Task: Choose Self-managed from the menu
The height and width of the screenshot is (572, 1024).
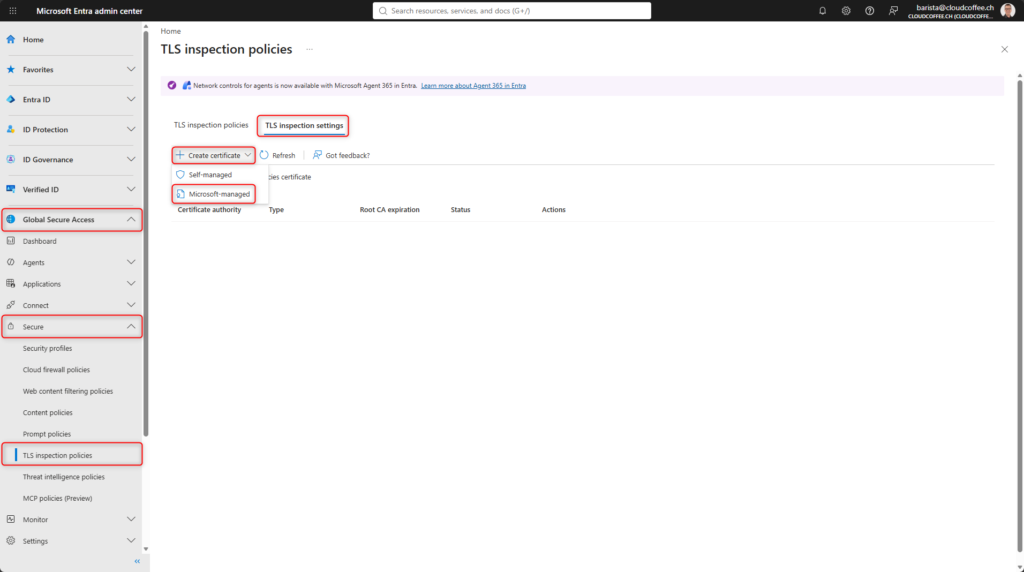Action: point(210,174)
